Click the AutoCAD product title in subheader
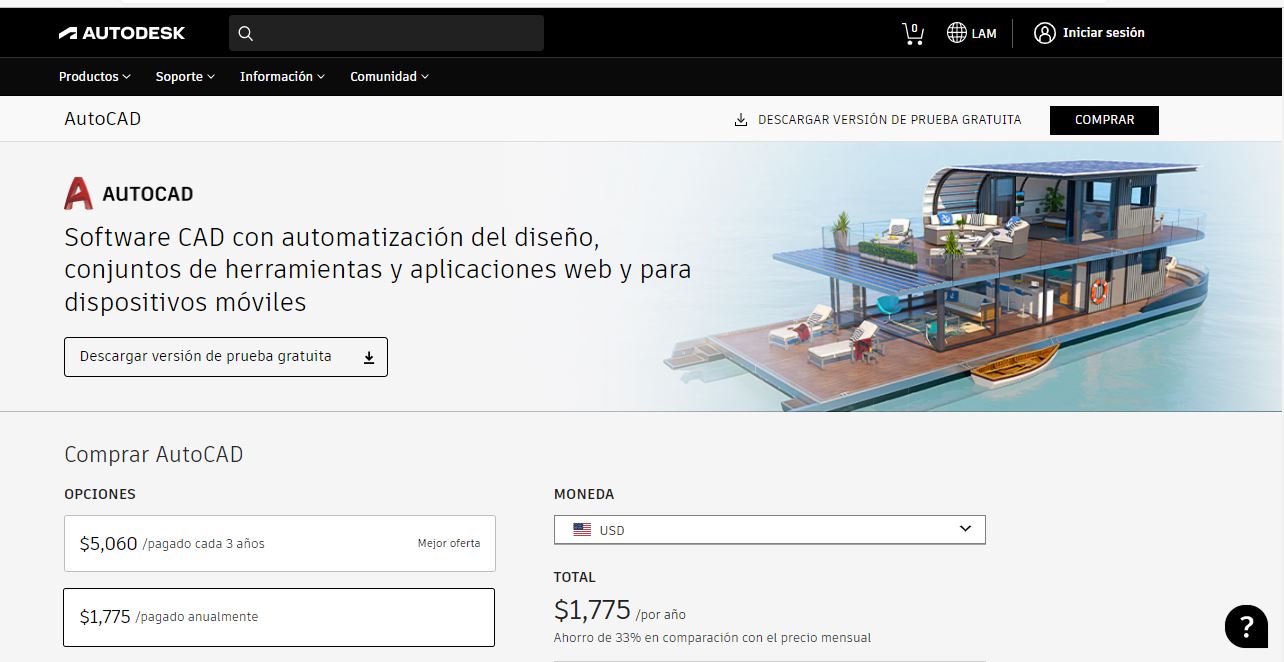 (x=103, y=119)
